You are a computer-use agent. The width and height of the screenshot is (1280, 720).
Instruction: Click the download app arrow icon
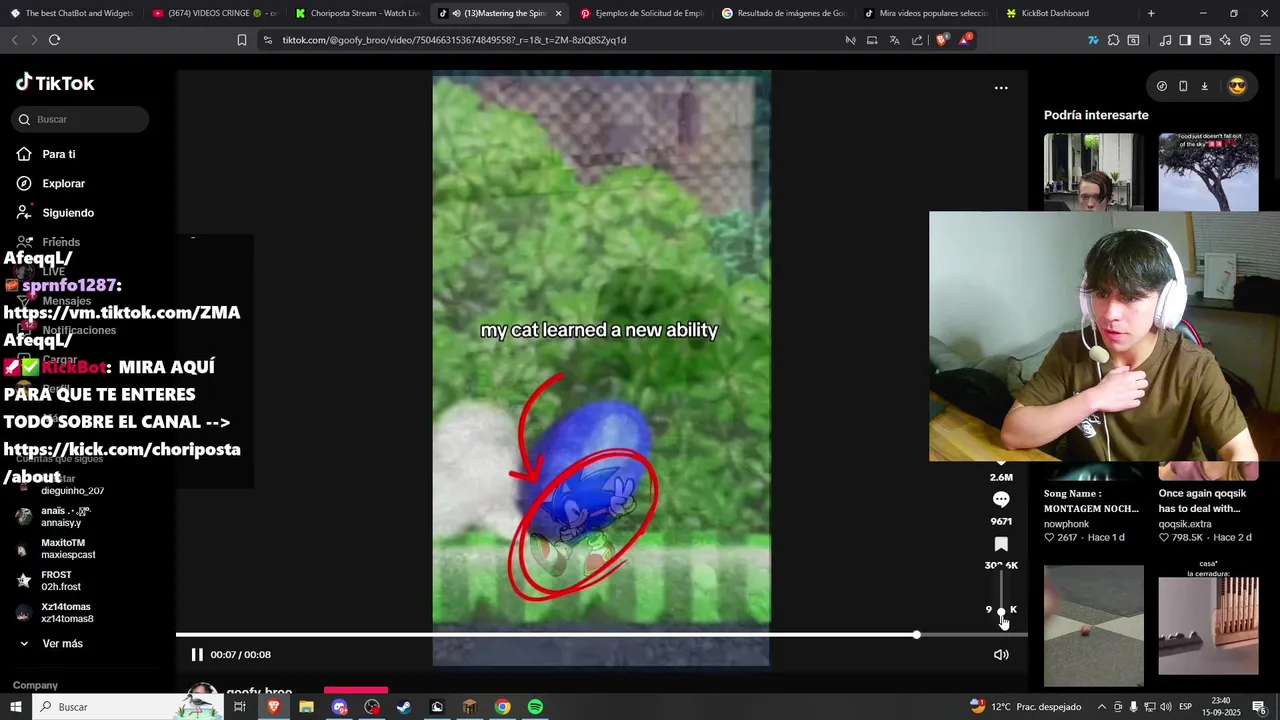click(1204, 86)
